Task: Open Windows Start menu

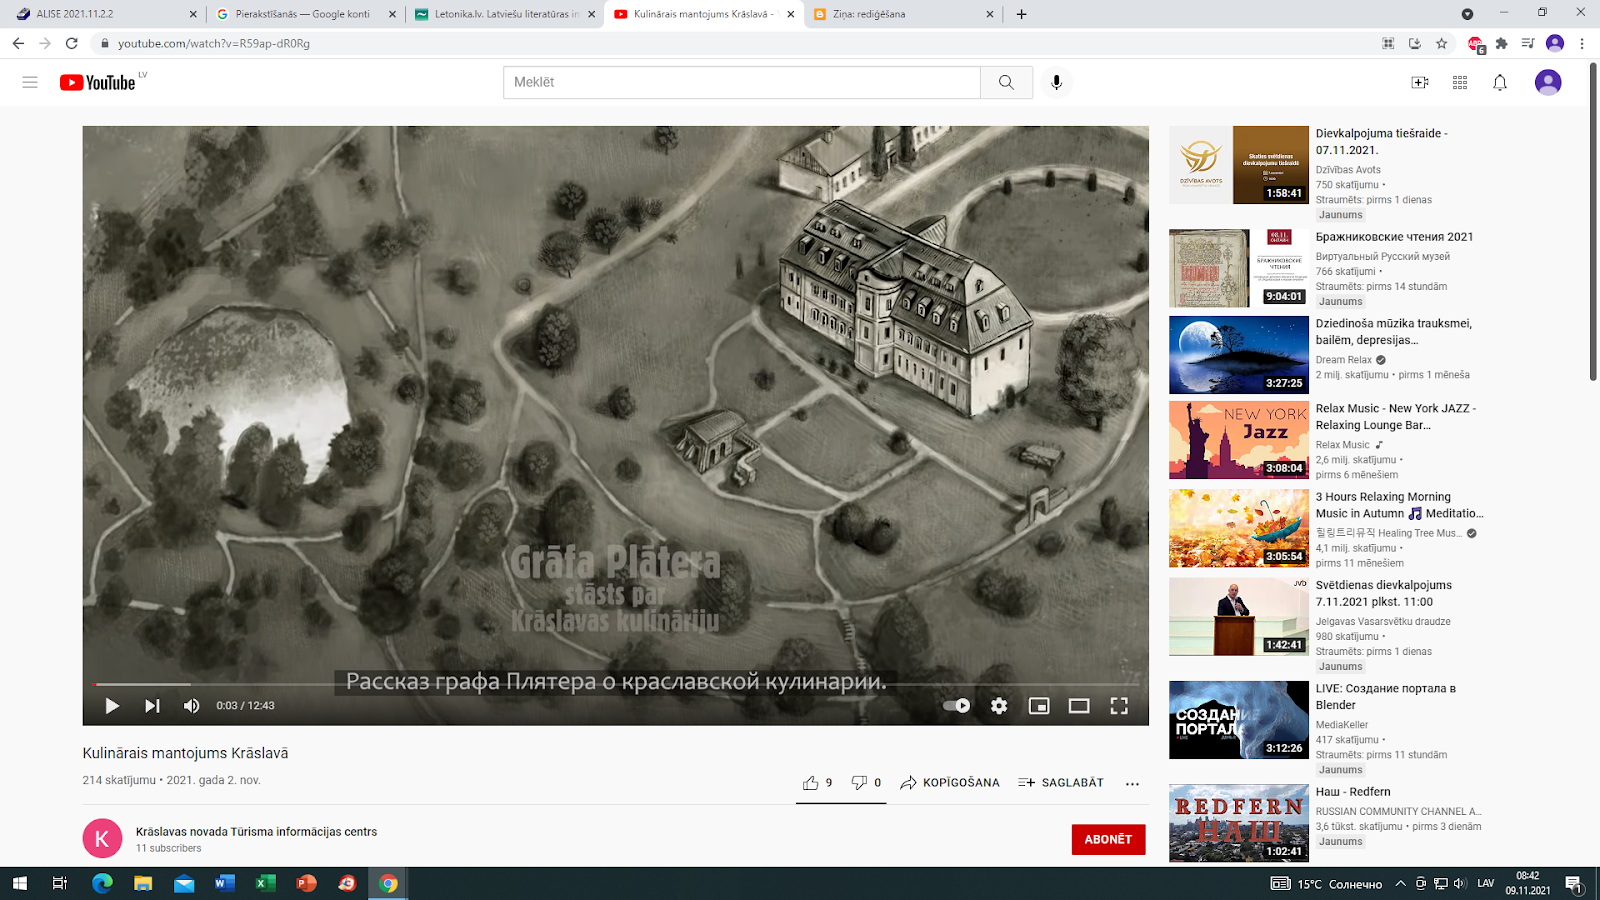Action: click(19, 883)
